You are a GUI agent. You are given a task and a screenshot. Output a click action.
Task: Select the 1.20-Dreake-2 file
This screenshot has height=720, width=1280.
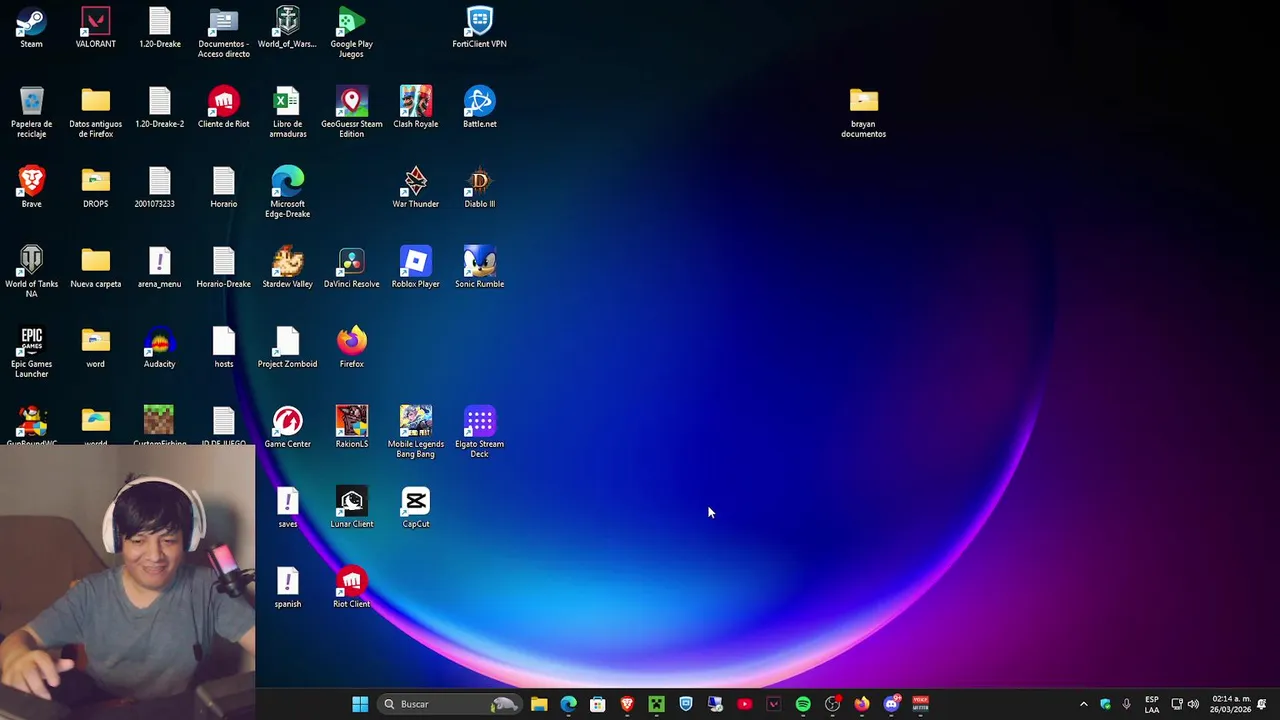click(x=159, y=107)
